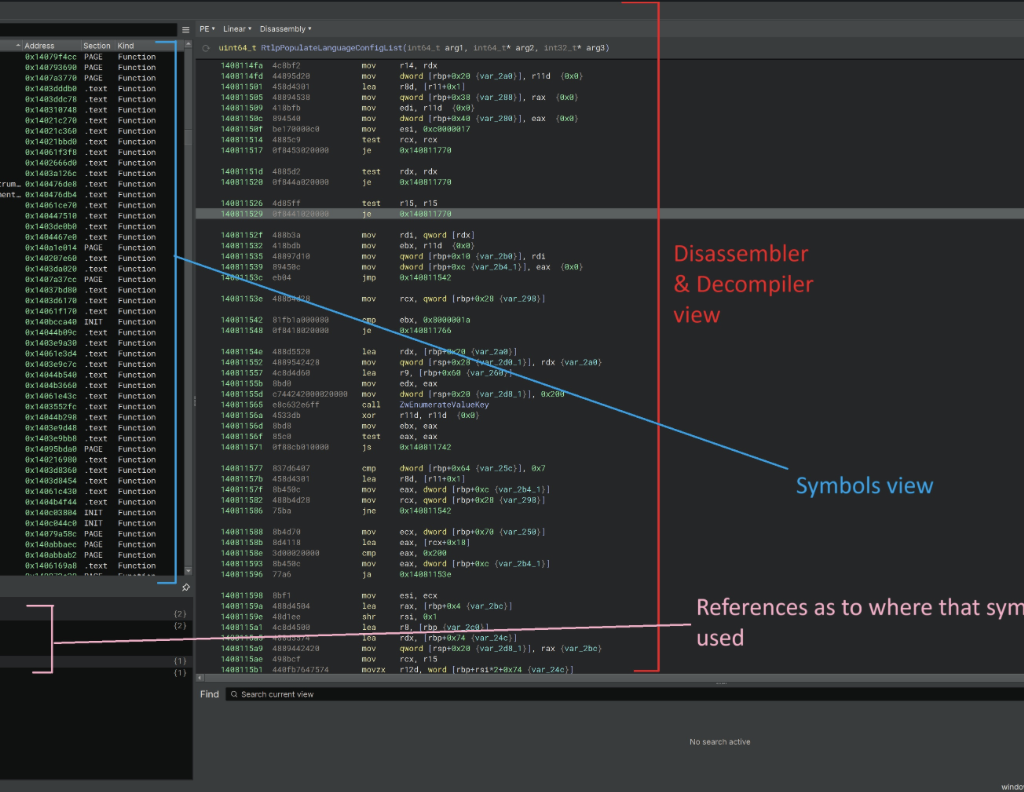1024x792 pixels.
Task: Click the 'Search current view' find field
Action: pos(624,694)
